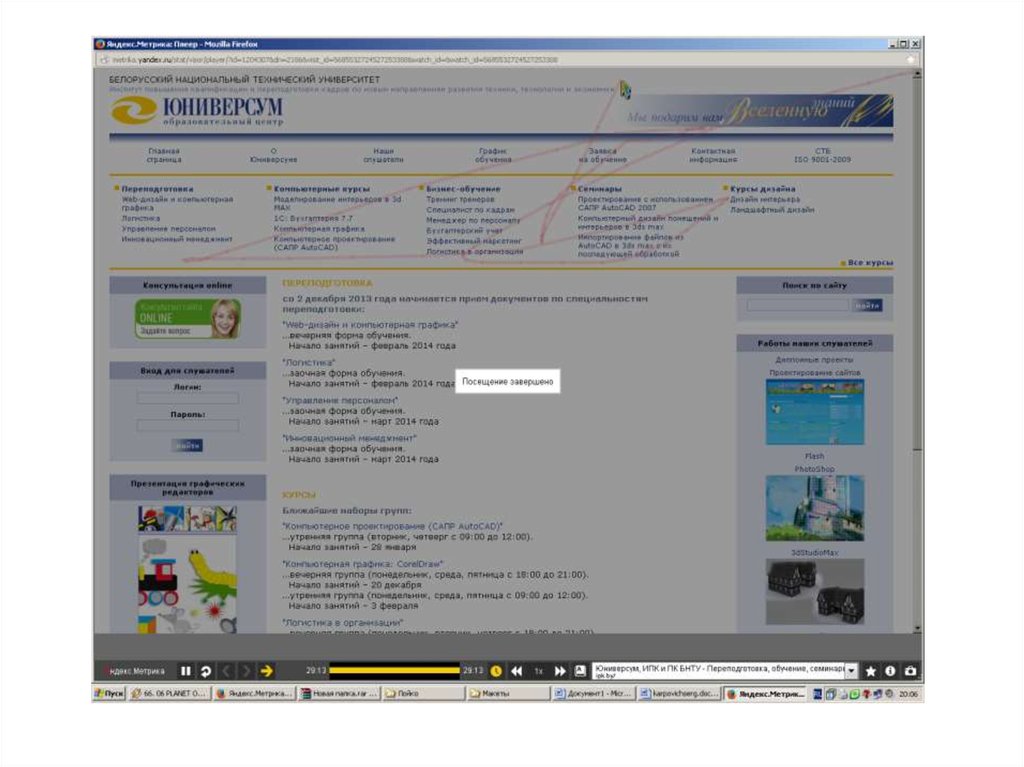Open the 'График обучения' menu item

(493, 155)
